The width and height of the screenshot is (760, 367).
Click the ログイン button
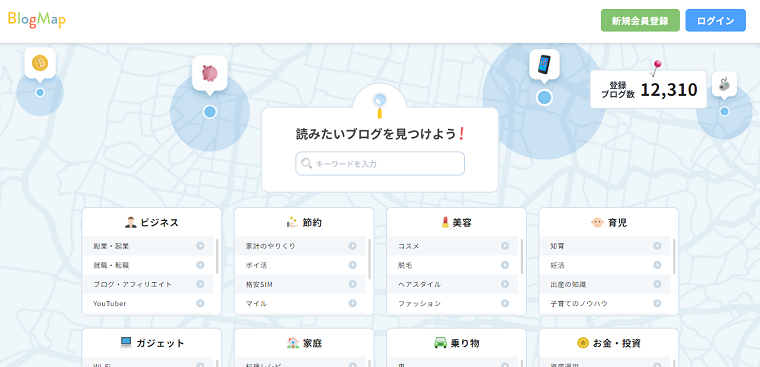click(x=715, y=20)
